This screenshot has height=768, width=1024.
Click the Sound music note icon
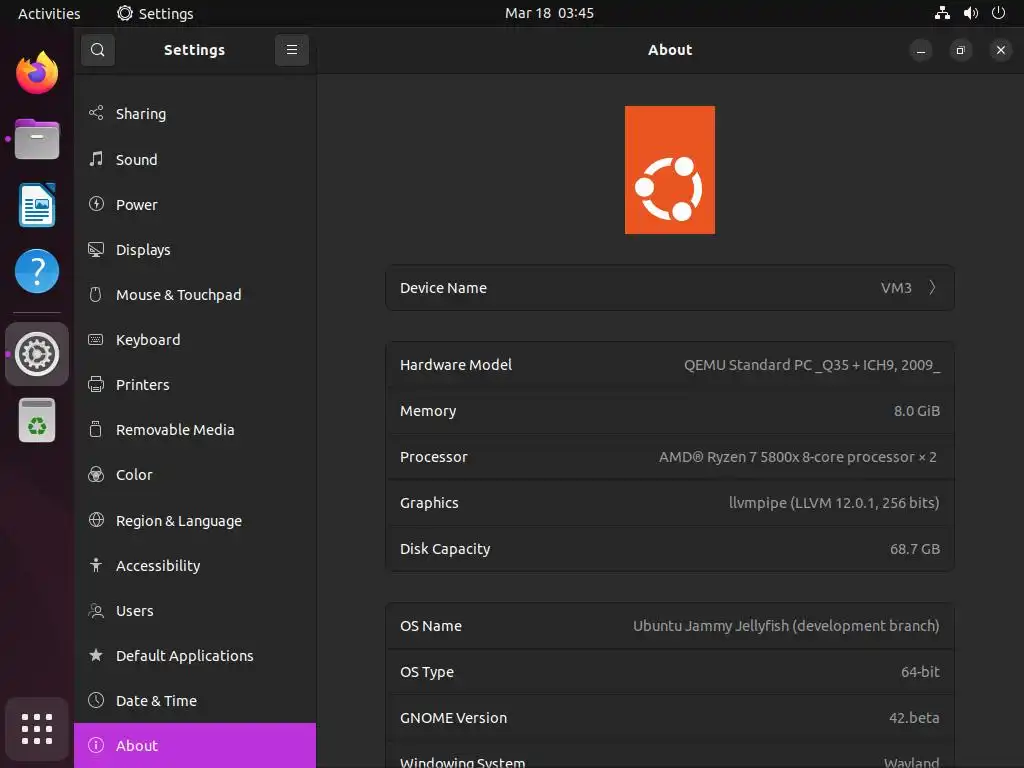tap(96, 159)
